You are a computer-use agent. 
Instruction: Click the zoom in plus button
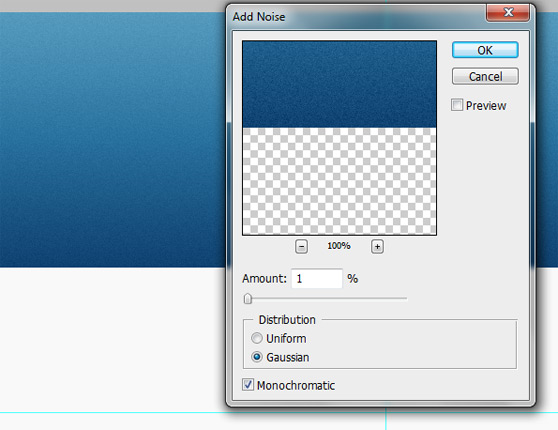tap(377, 246)
